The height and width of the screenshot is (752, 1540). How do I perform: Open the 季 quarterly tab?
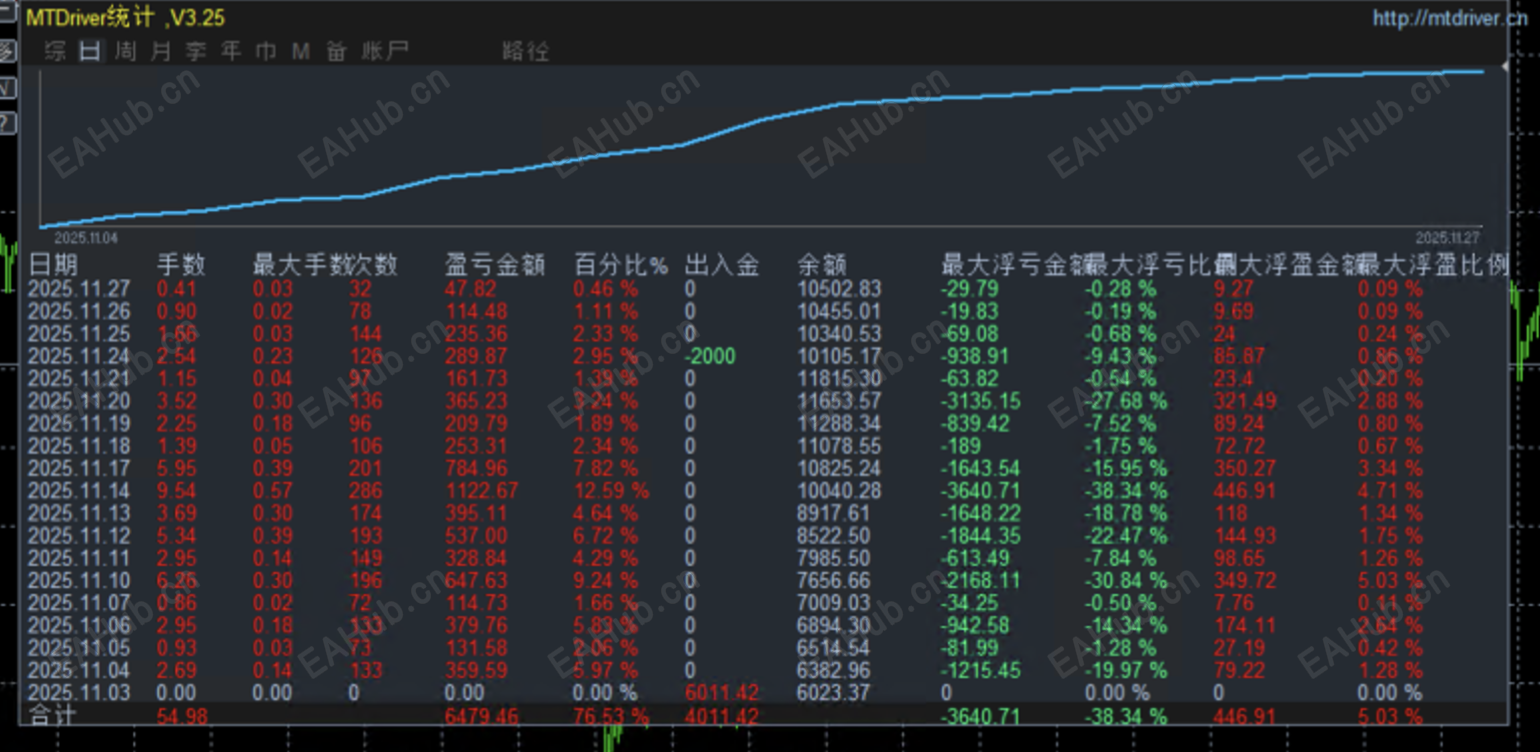click(x=195, y=51)
